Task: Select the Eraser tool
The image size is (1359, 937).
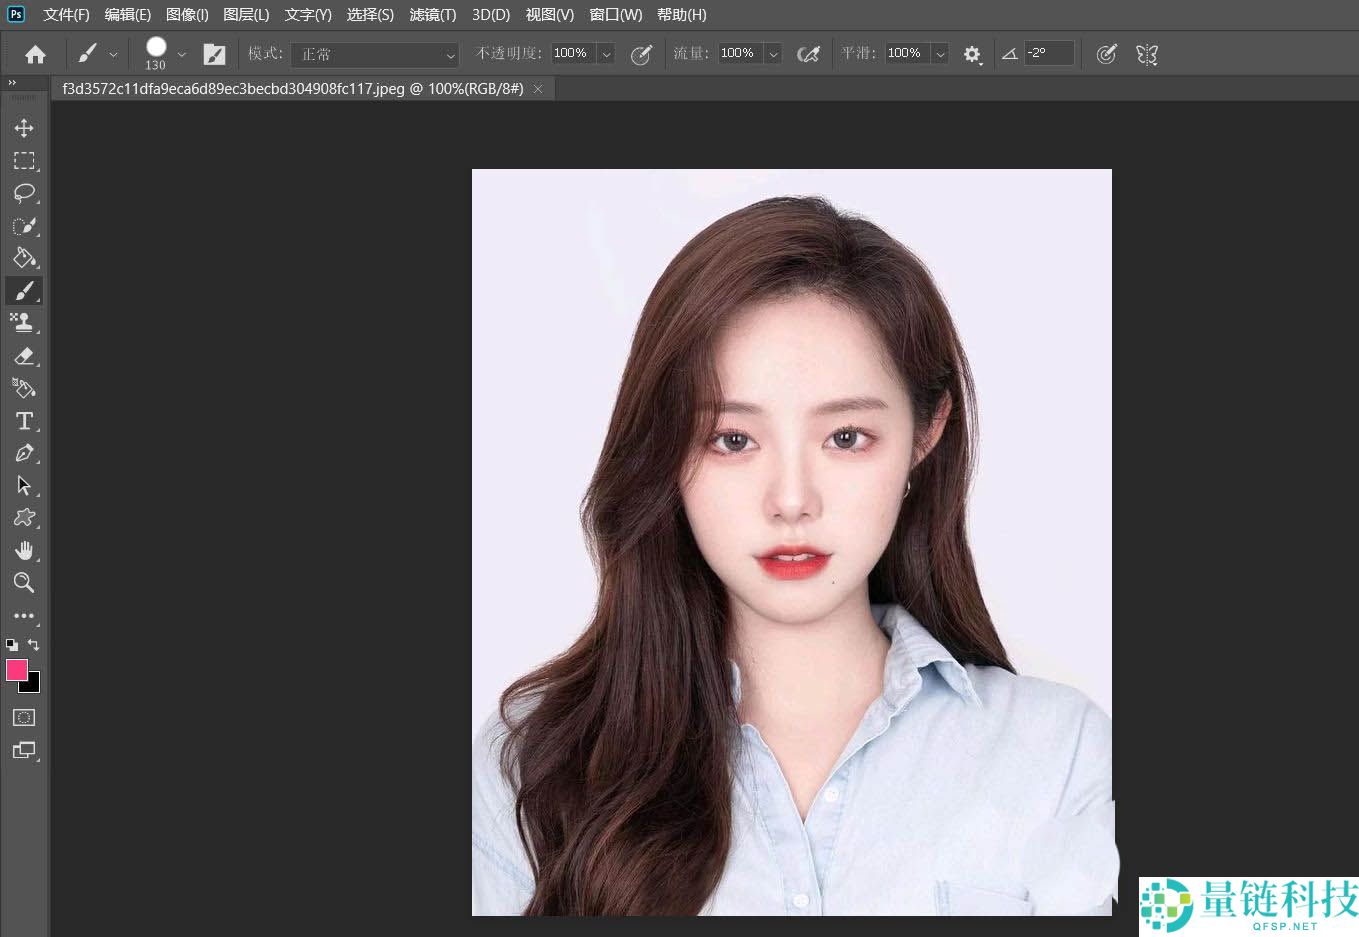Action: [24, 356]
